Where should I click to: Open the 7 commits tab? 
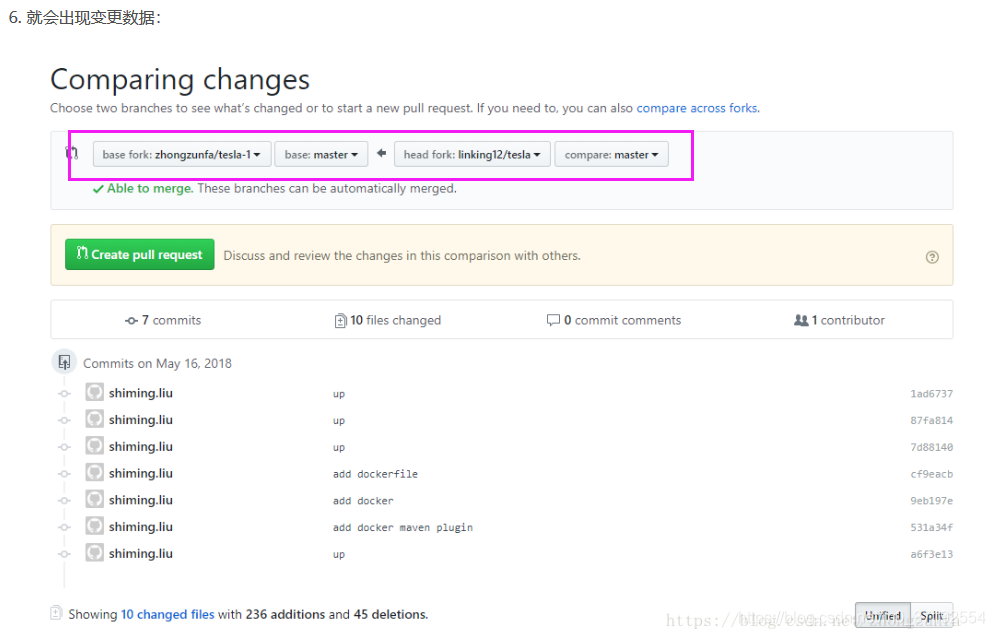pyautogui.click(x=163, y=320)
